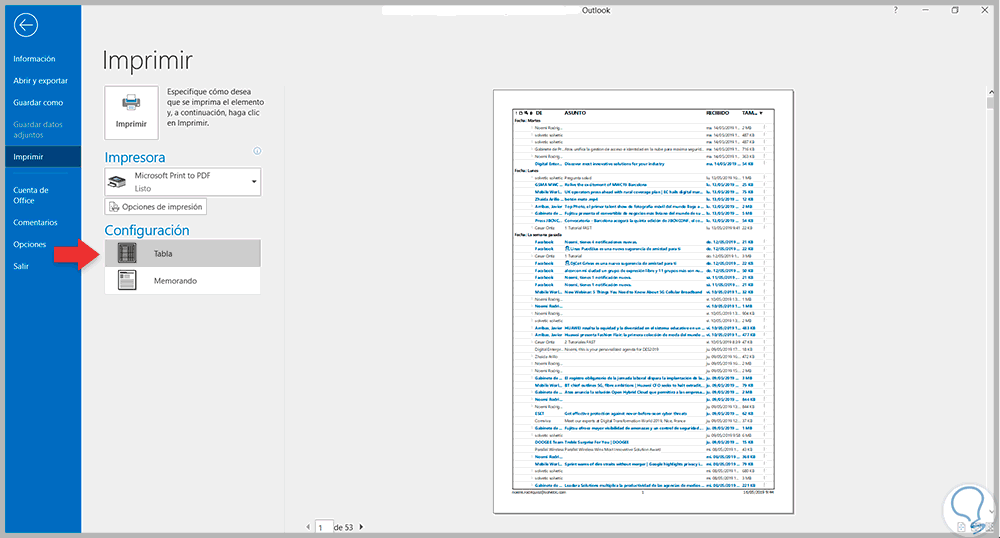This screenshot has width=1000, height=538.
Task: Click the print preview page thumbnail
Action: 643,302
